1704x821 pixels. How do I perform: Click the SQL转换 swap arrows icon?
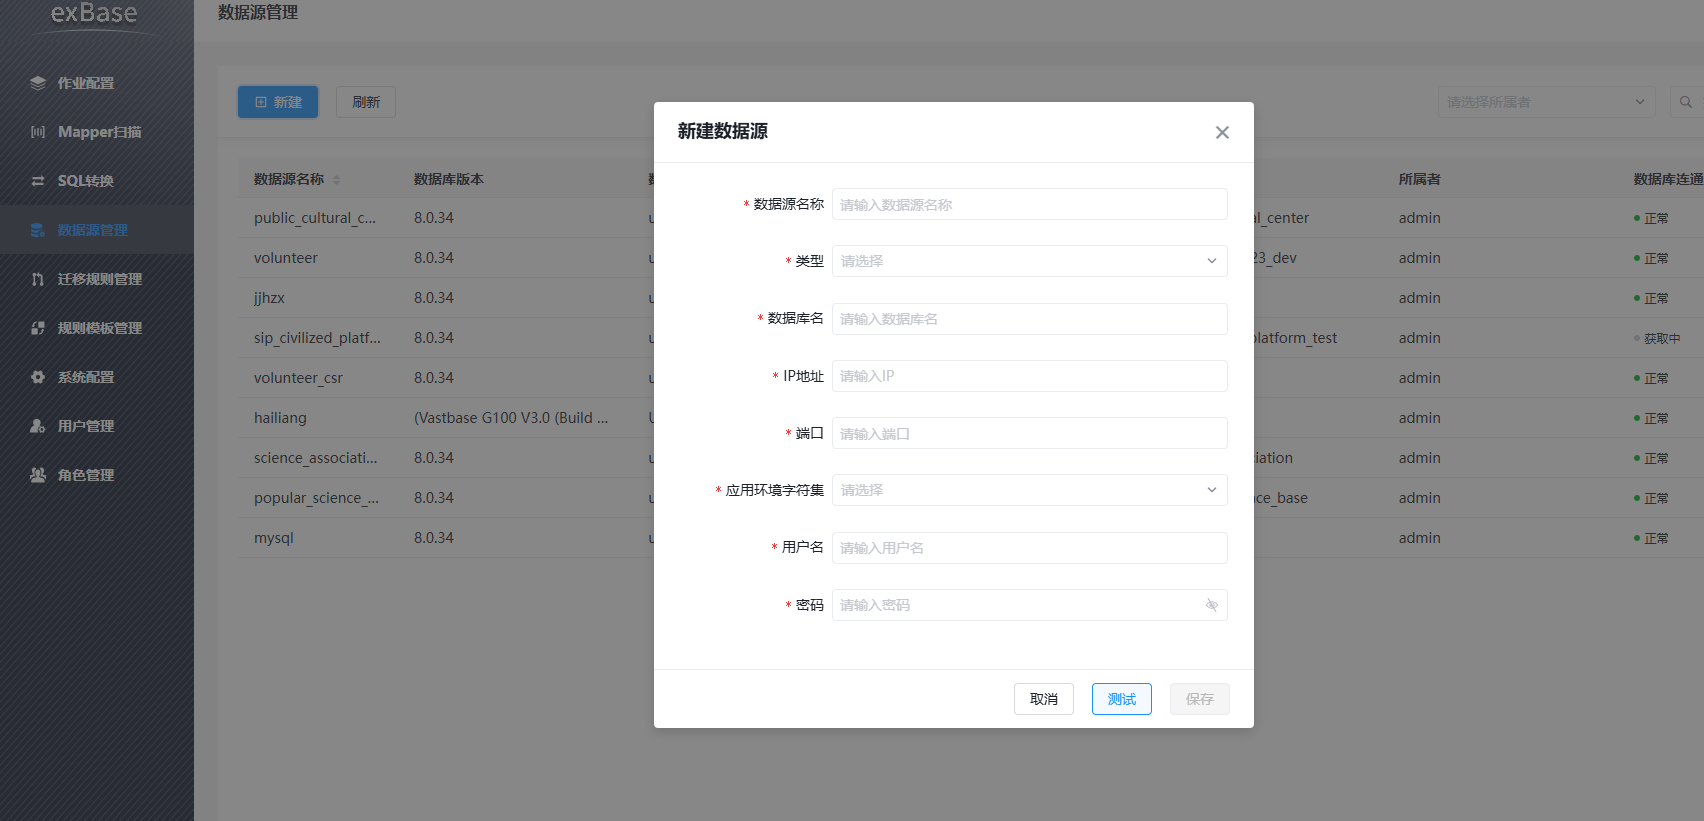38,181
